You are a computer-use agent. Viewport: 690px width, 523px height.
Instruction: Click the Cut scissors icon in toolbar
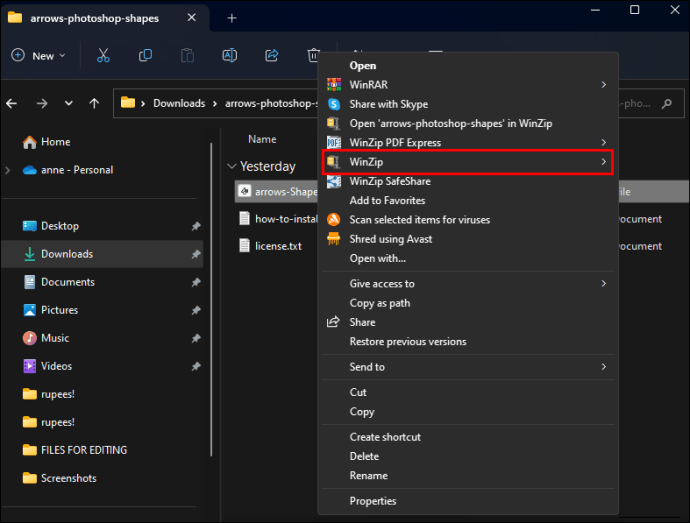click(102, 56)
